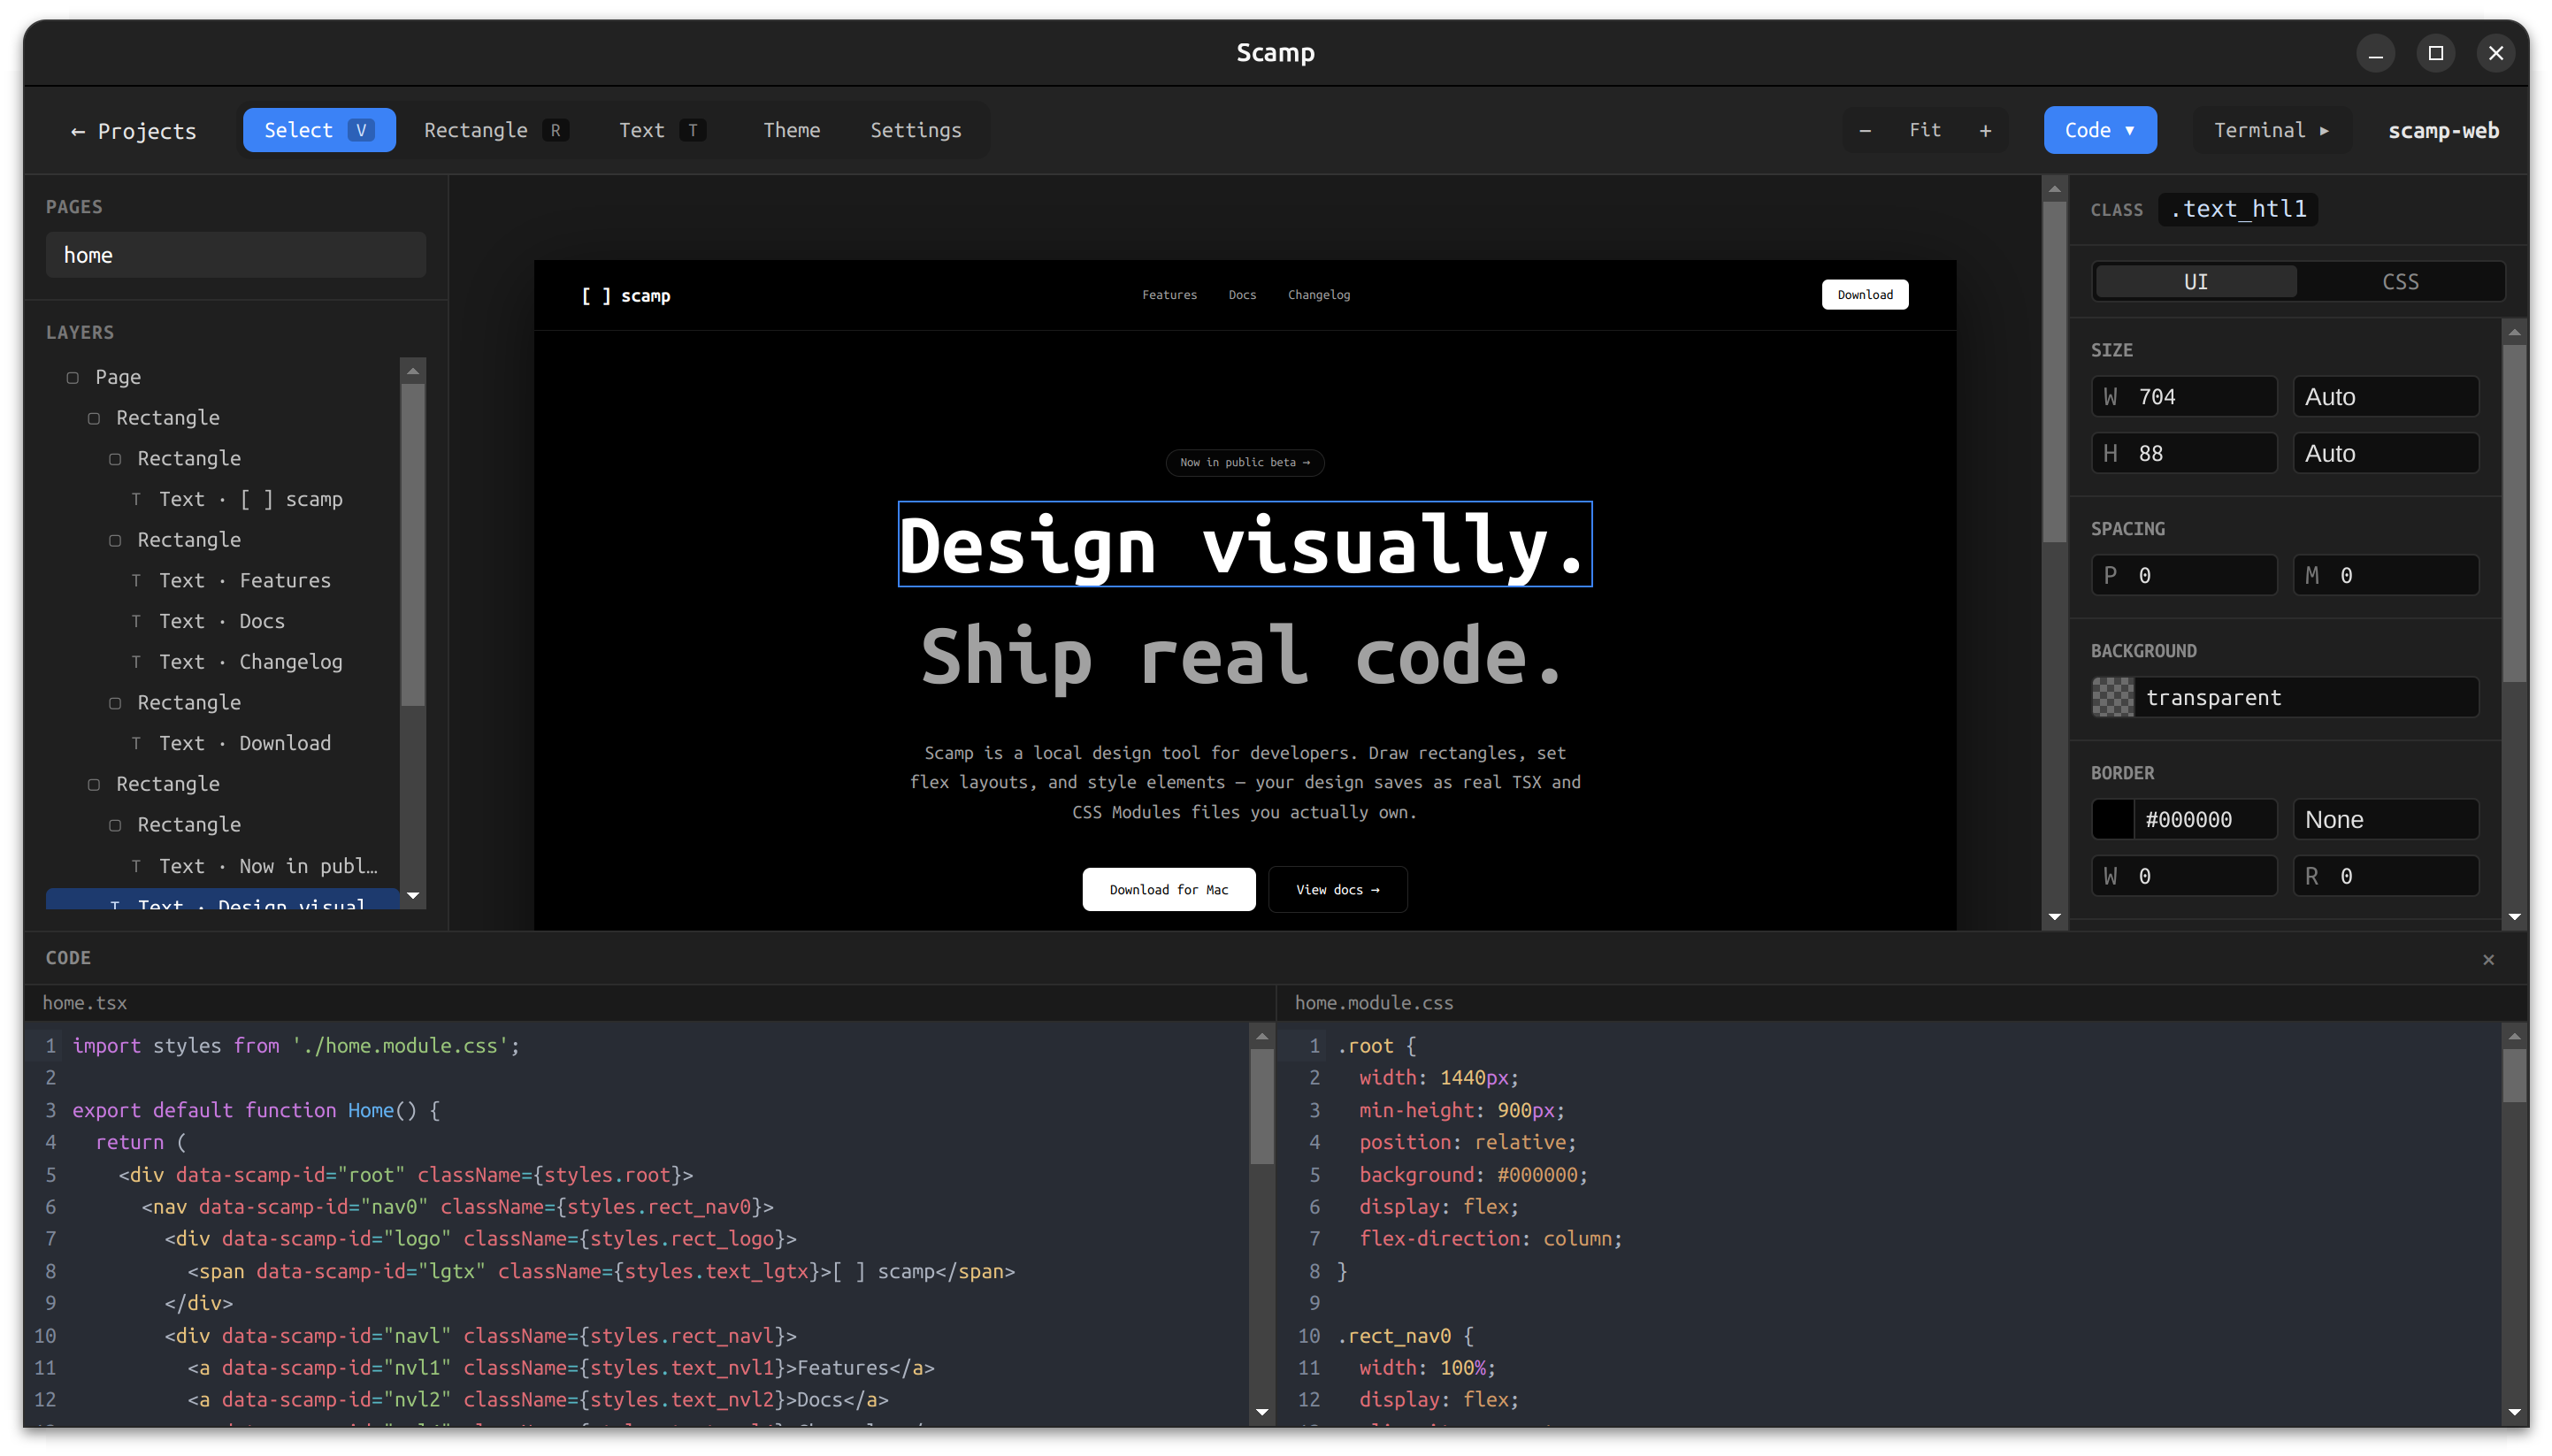Viewport: 2552px width, 1456px height.
Task: Open Settings from the top toolbar
Action: pyautogui.click(x=915, y=130)
